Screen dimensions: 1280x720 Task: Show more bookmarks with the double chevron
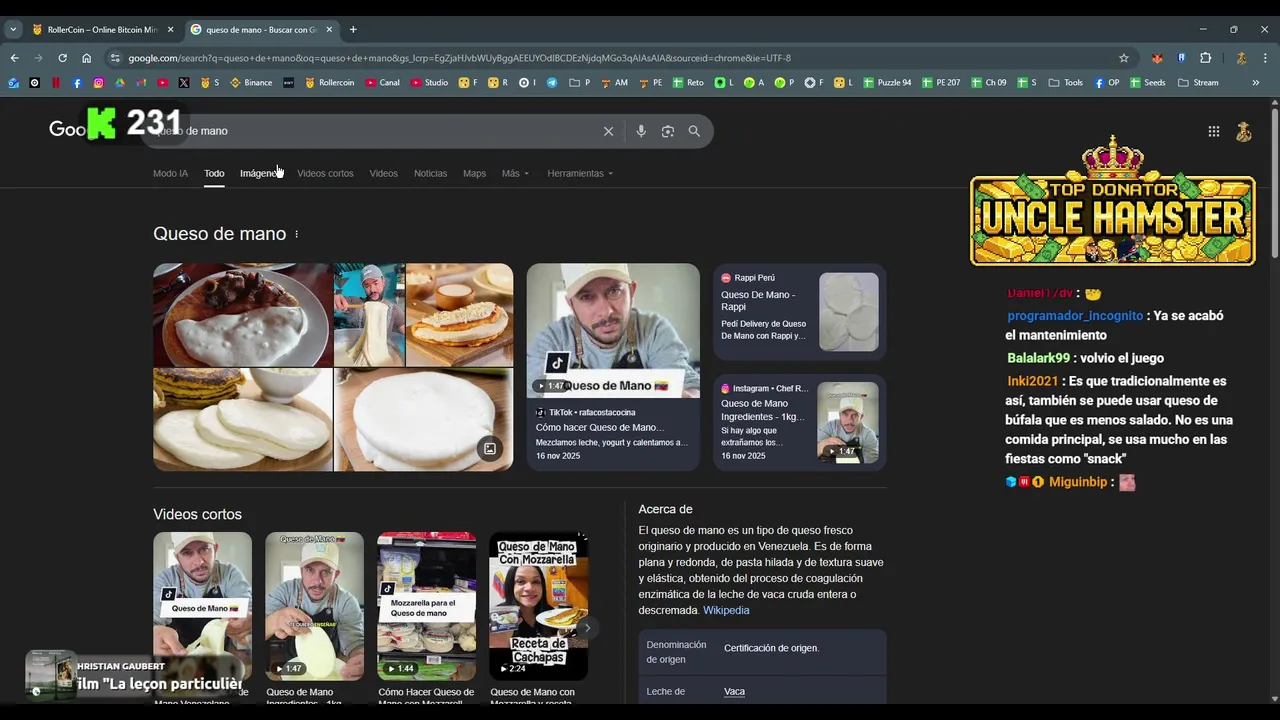coord(1255,83)
